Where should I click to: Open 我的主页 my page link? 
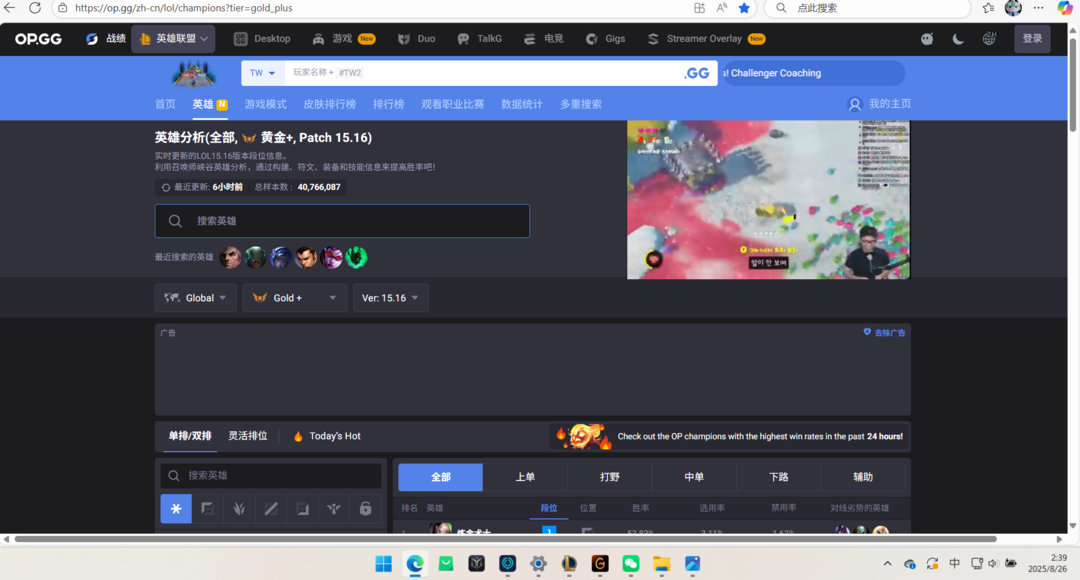(879, 104)
